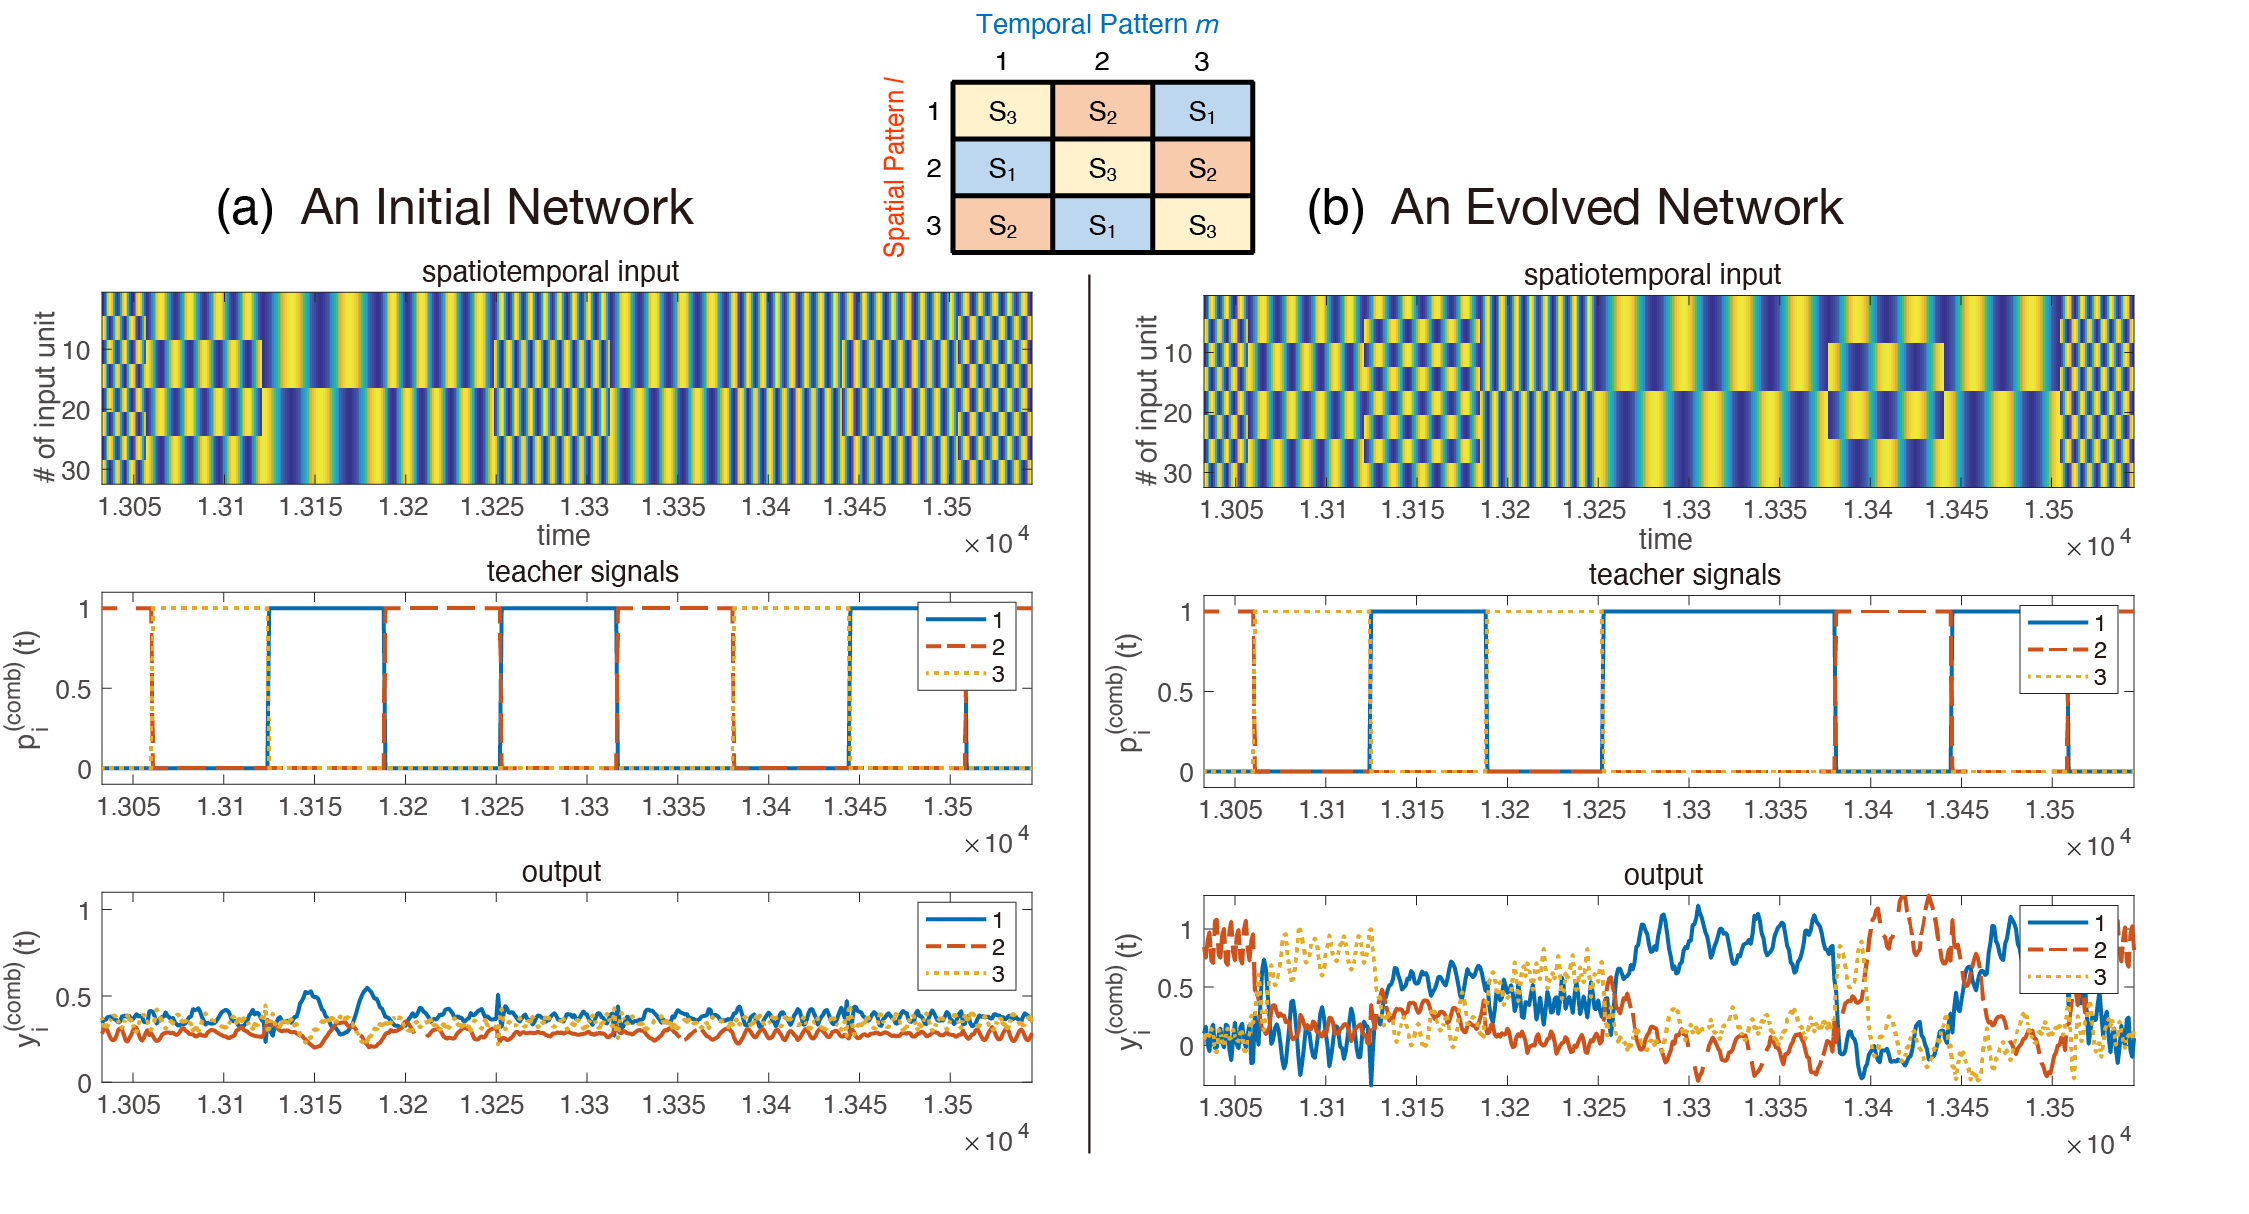Screen dimensions: 2249x1214
Task: Click the right output plot legend
Action: tap(2068, 949)
